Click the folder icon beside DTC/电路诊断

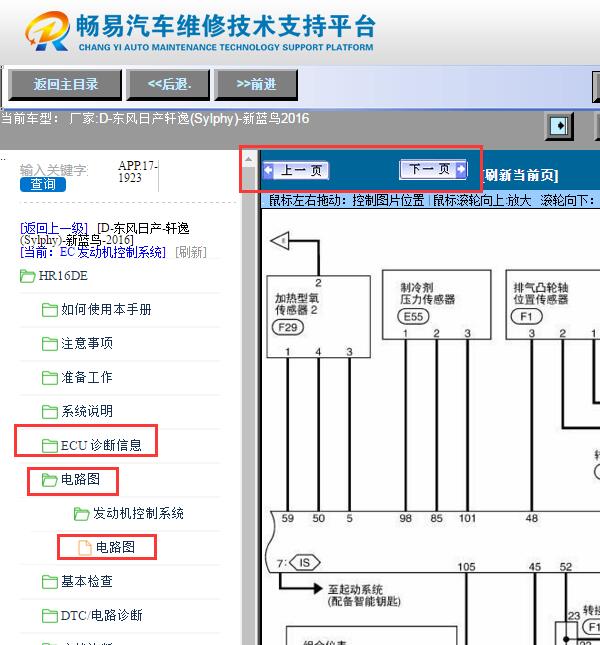(50, 616)
